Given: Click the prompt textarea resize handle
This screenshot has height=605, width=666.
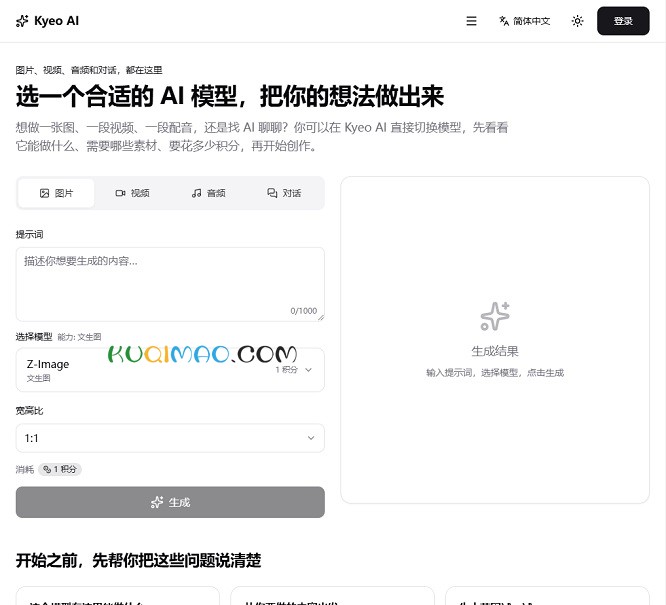Looking at the screenshot, I should coord(321,317).
